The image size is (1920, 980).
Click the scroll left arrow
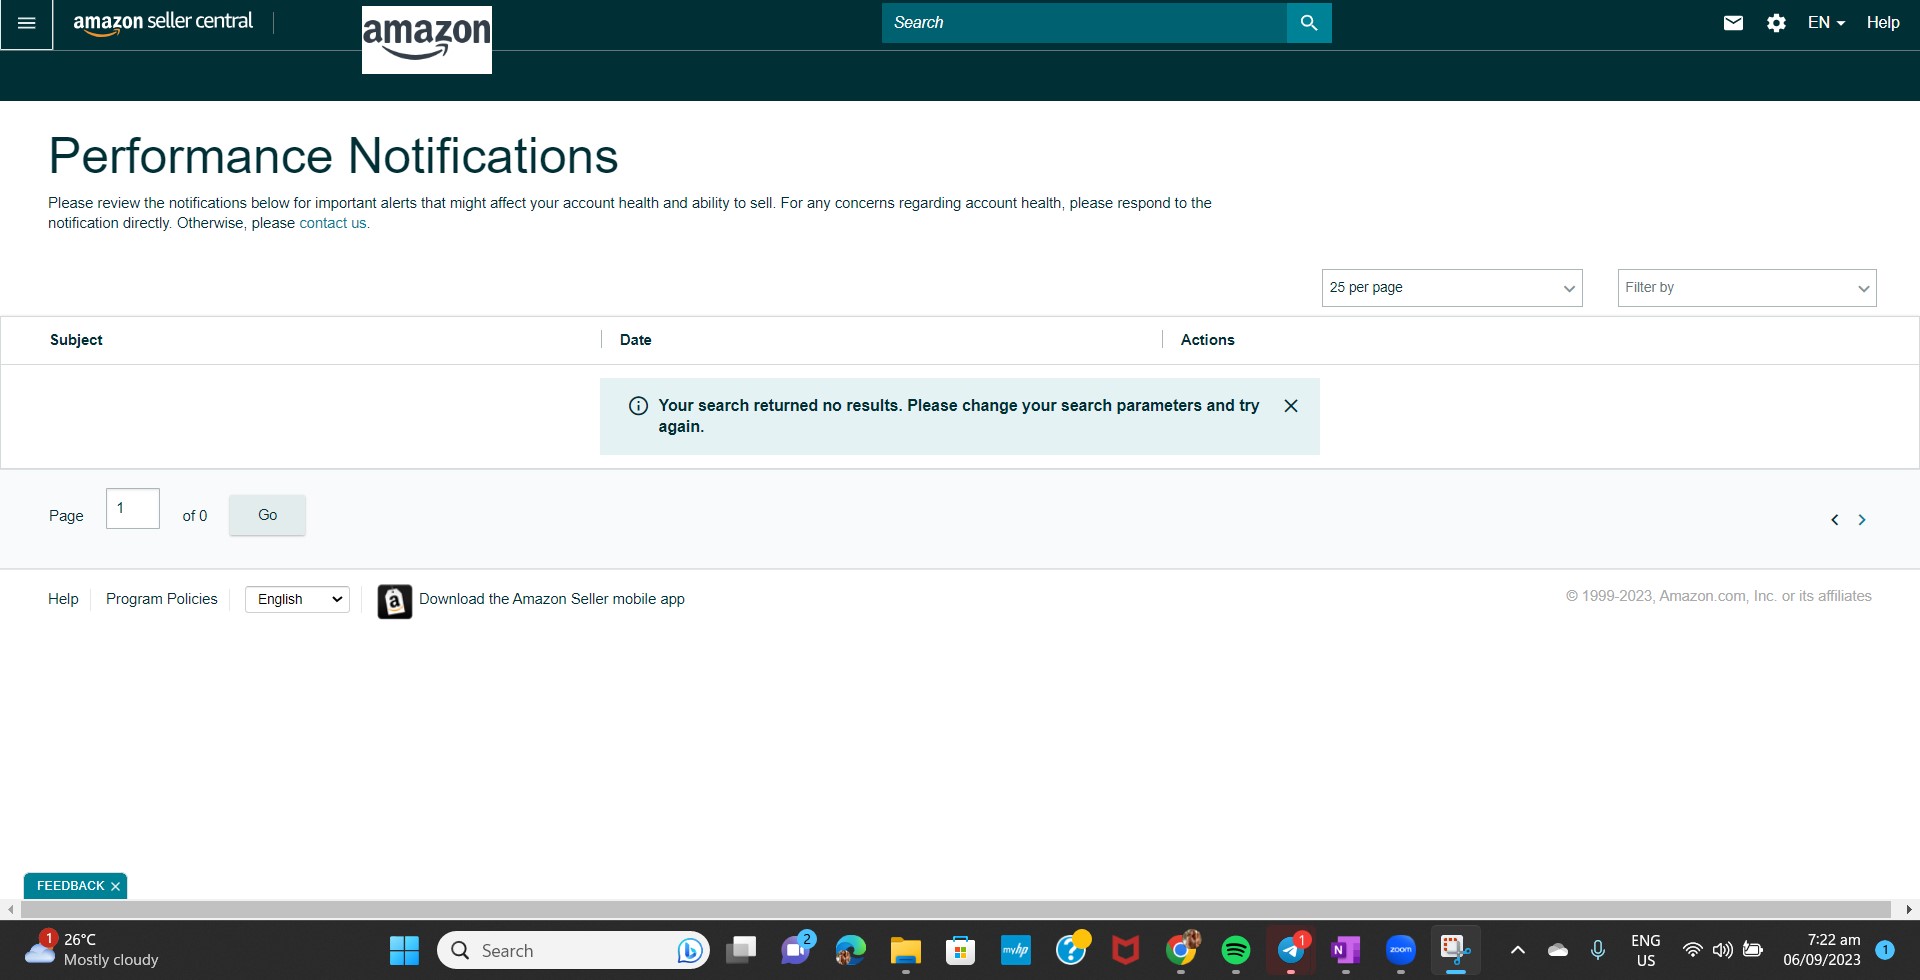pos(10,909)
